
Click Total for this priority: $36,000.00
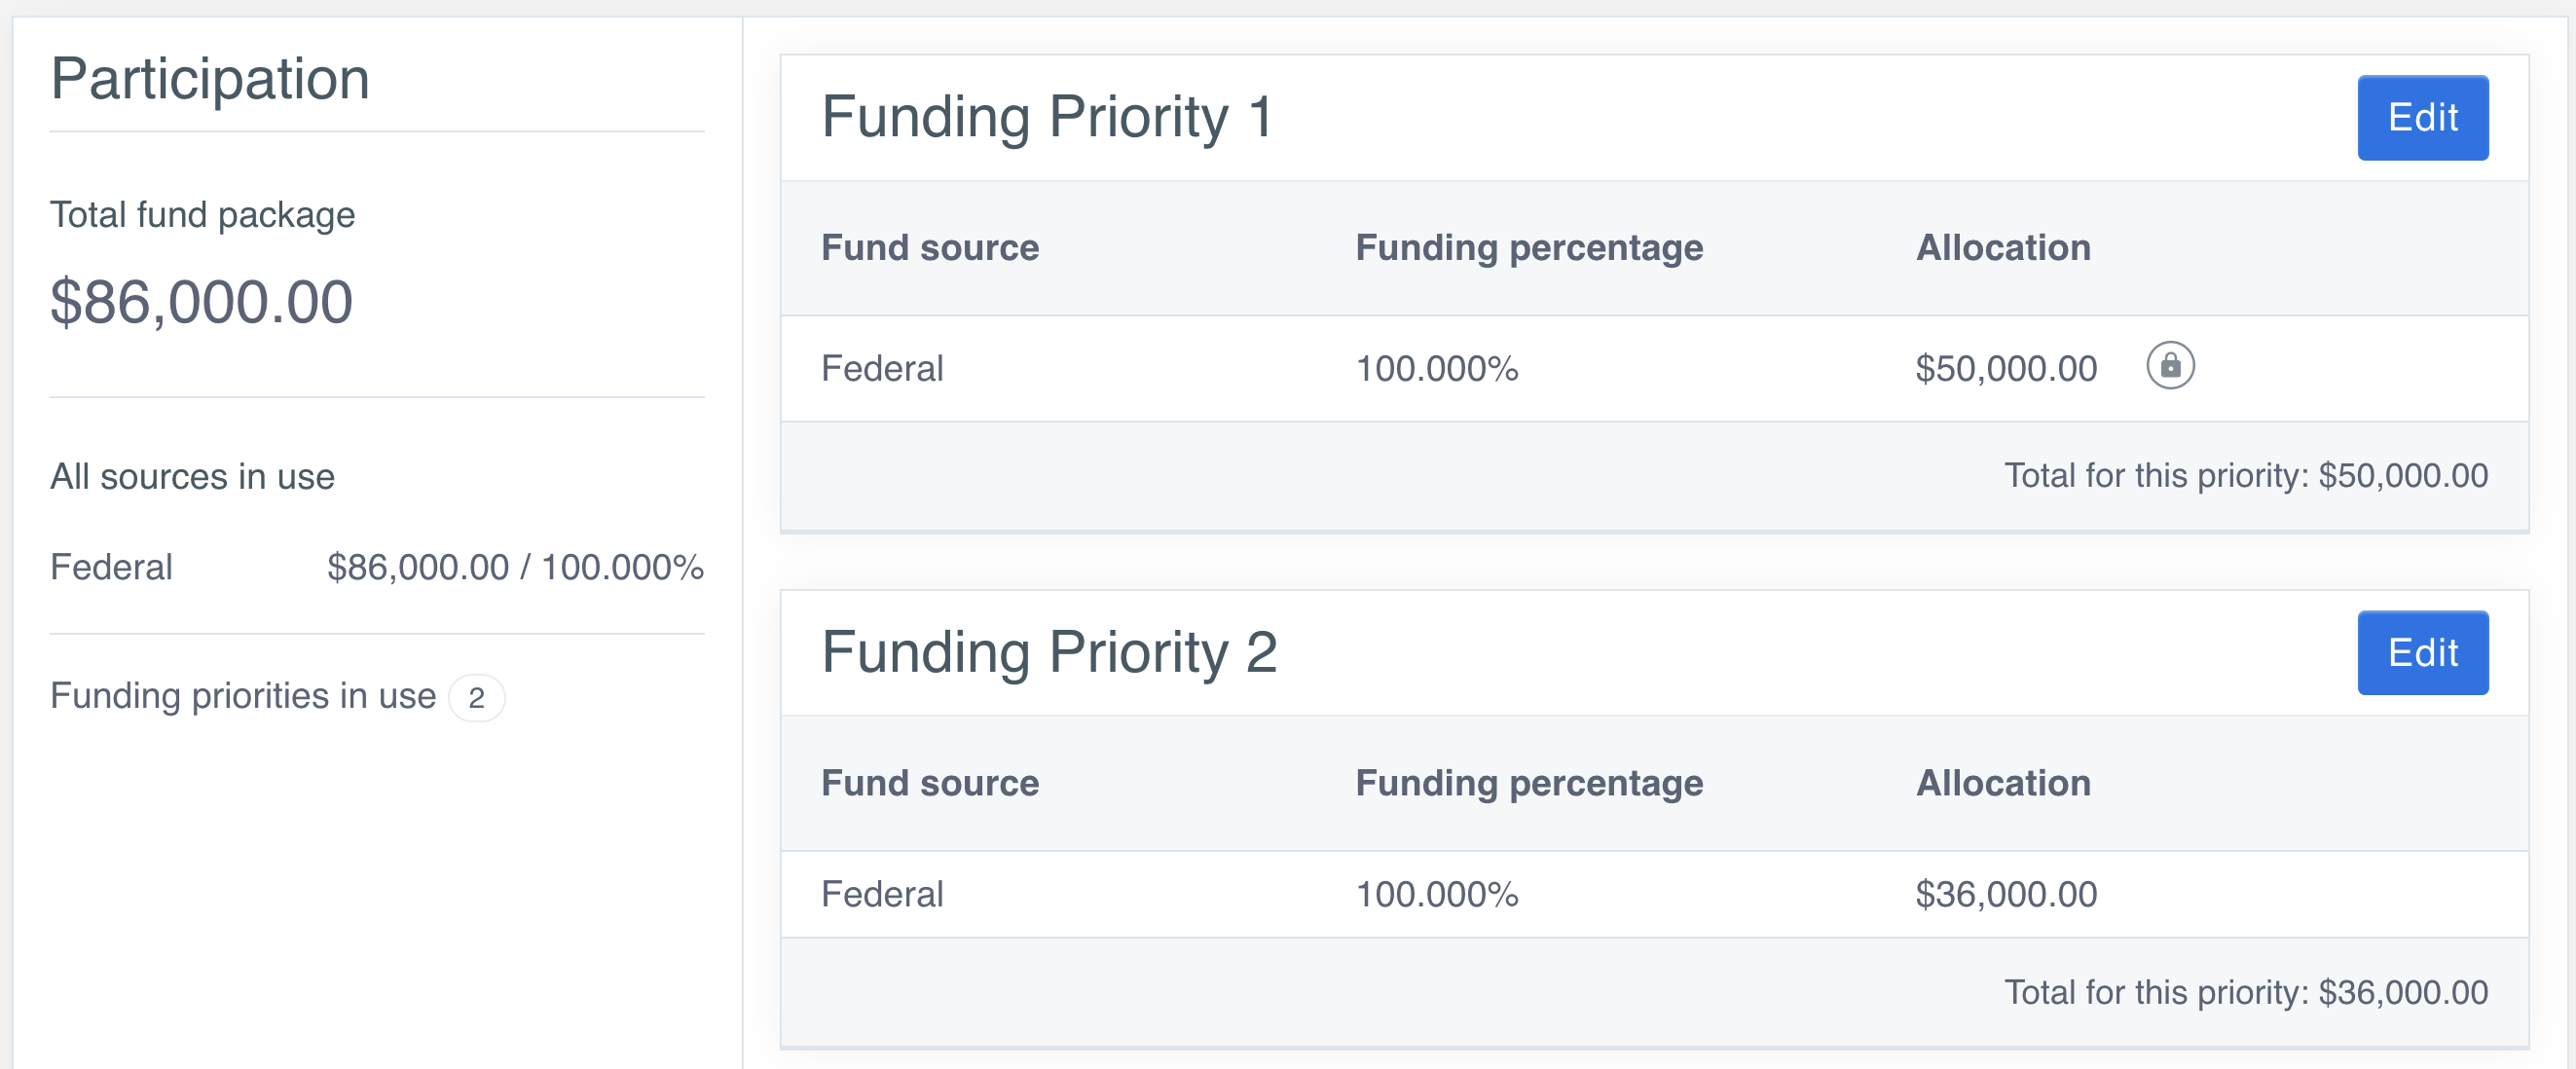[x=2245, y=992]
